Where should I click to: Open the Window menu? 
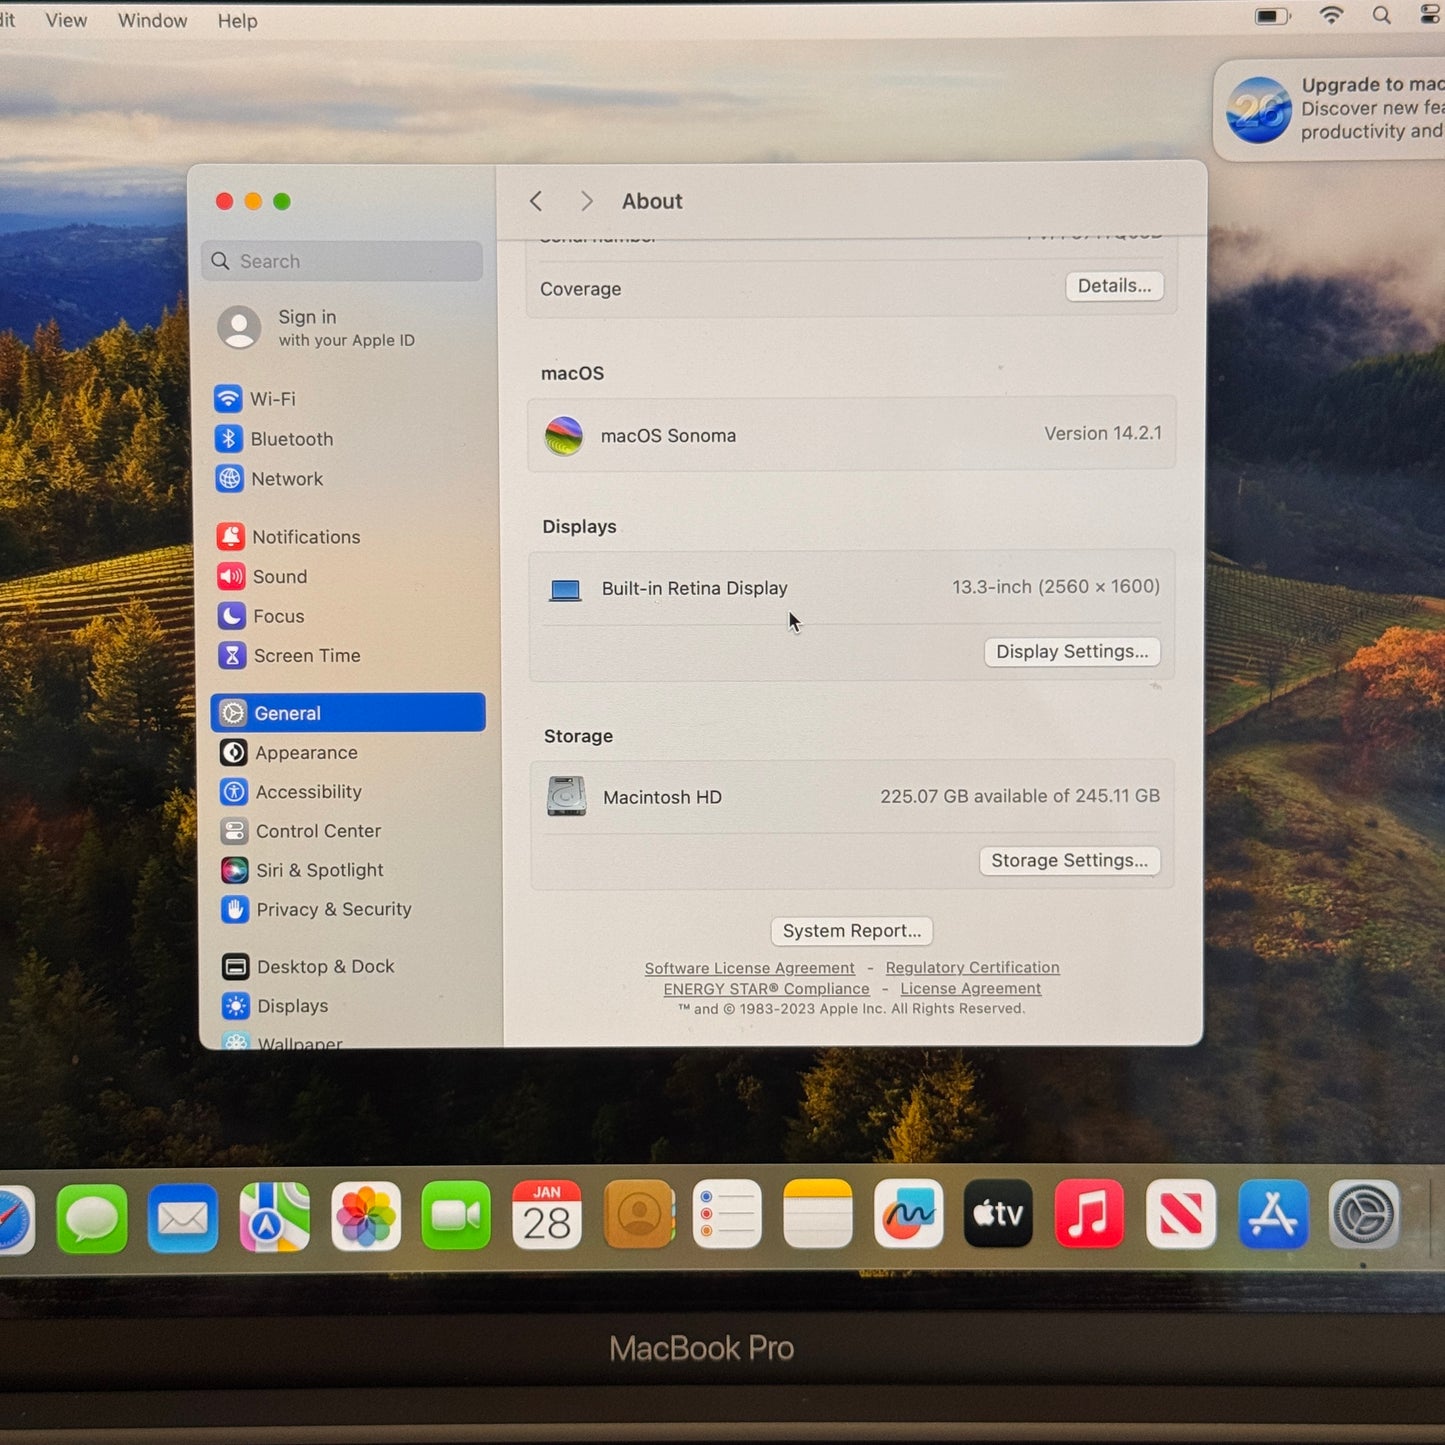coord(152,20)
